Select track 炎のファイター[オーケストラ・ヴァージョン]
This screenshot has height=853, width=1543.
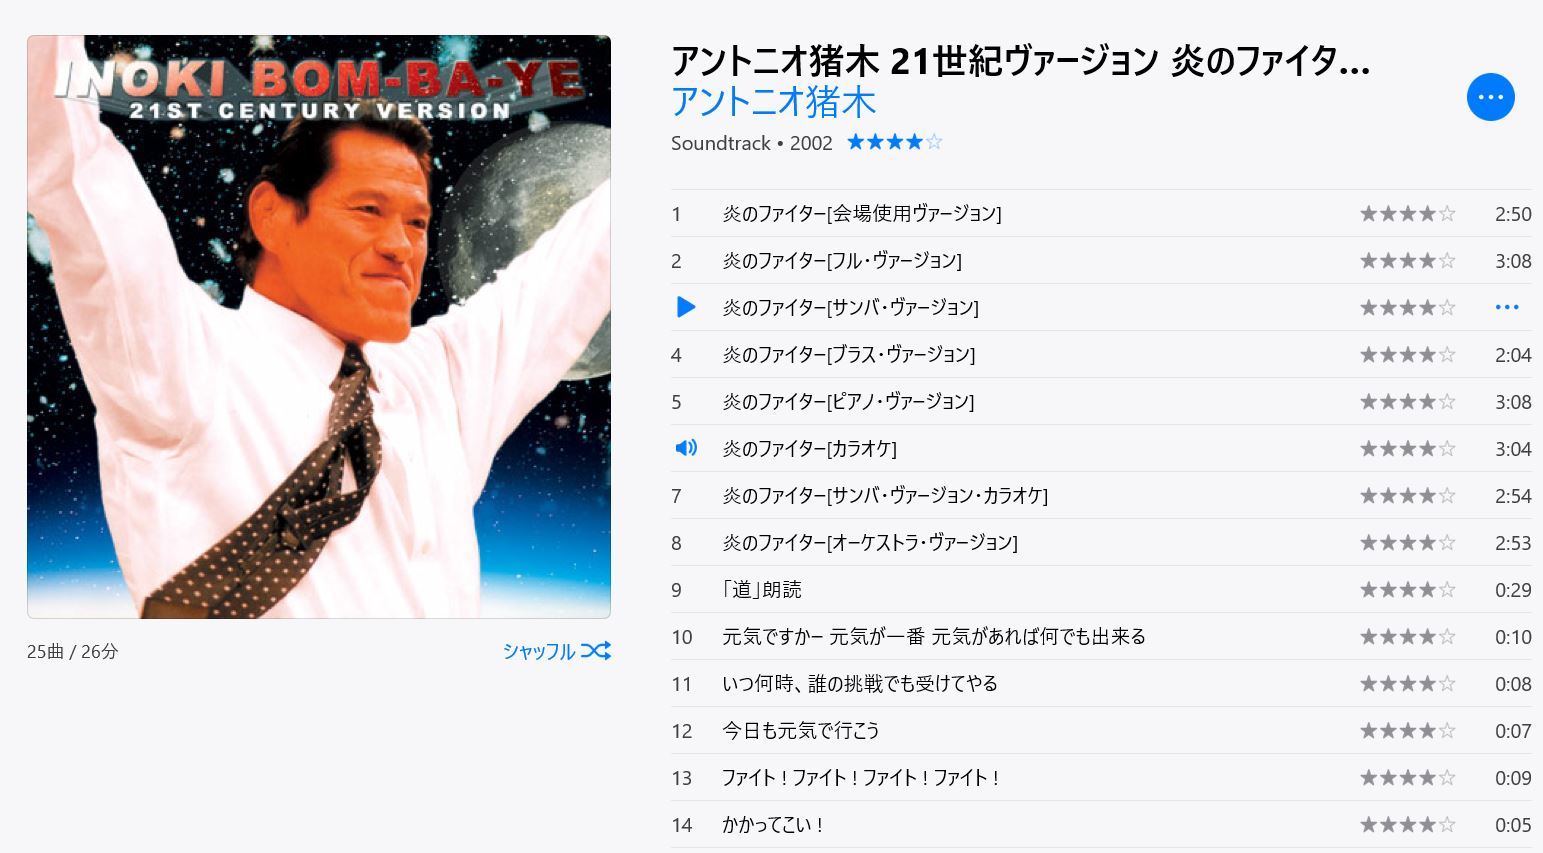pyautogui.click(x=1101, y=542)
